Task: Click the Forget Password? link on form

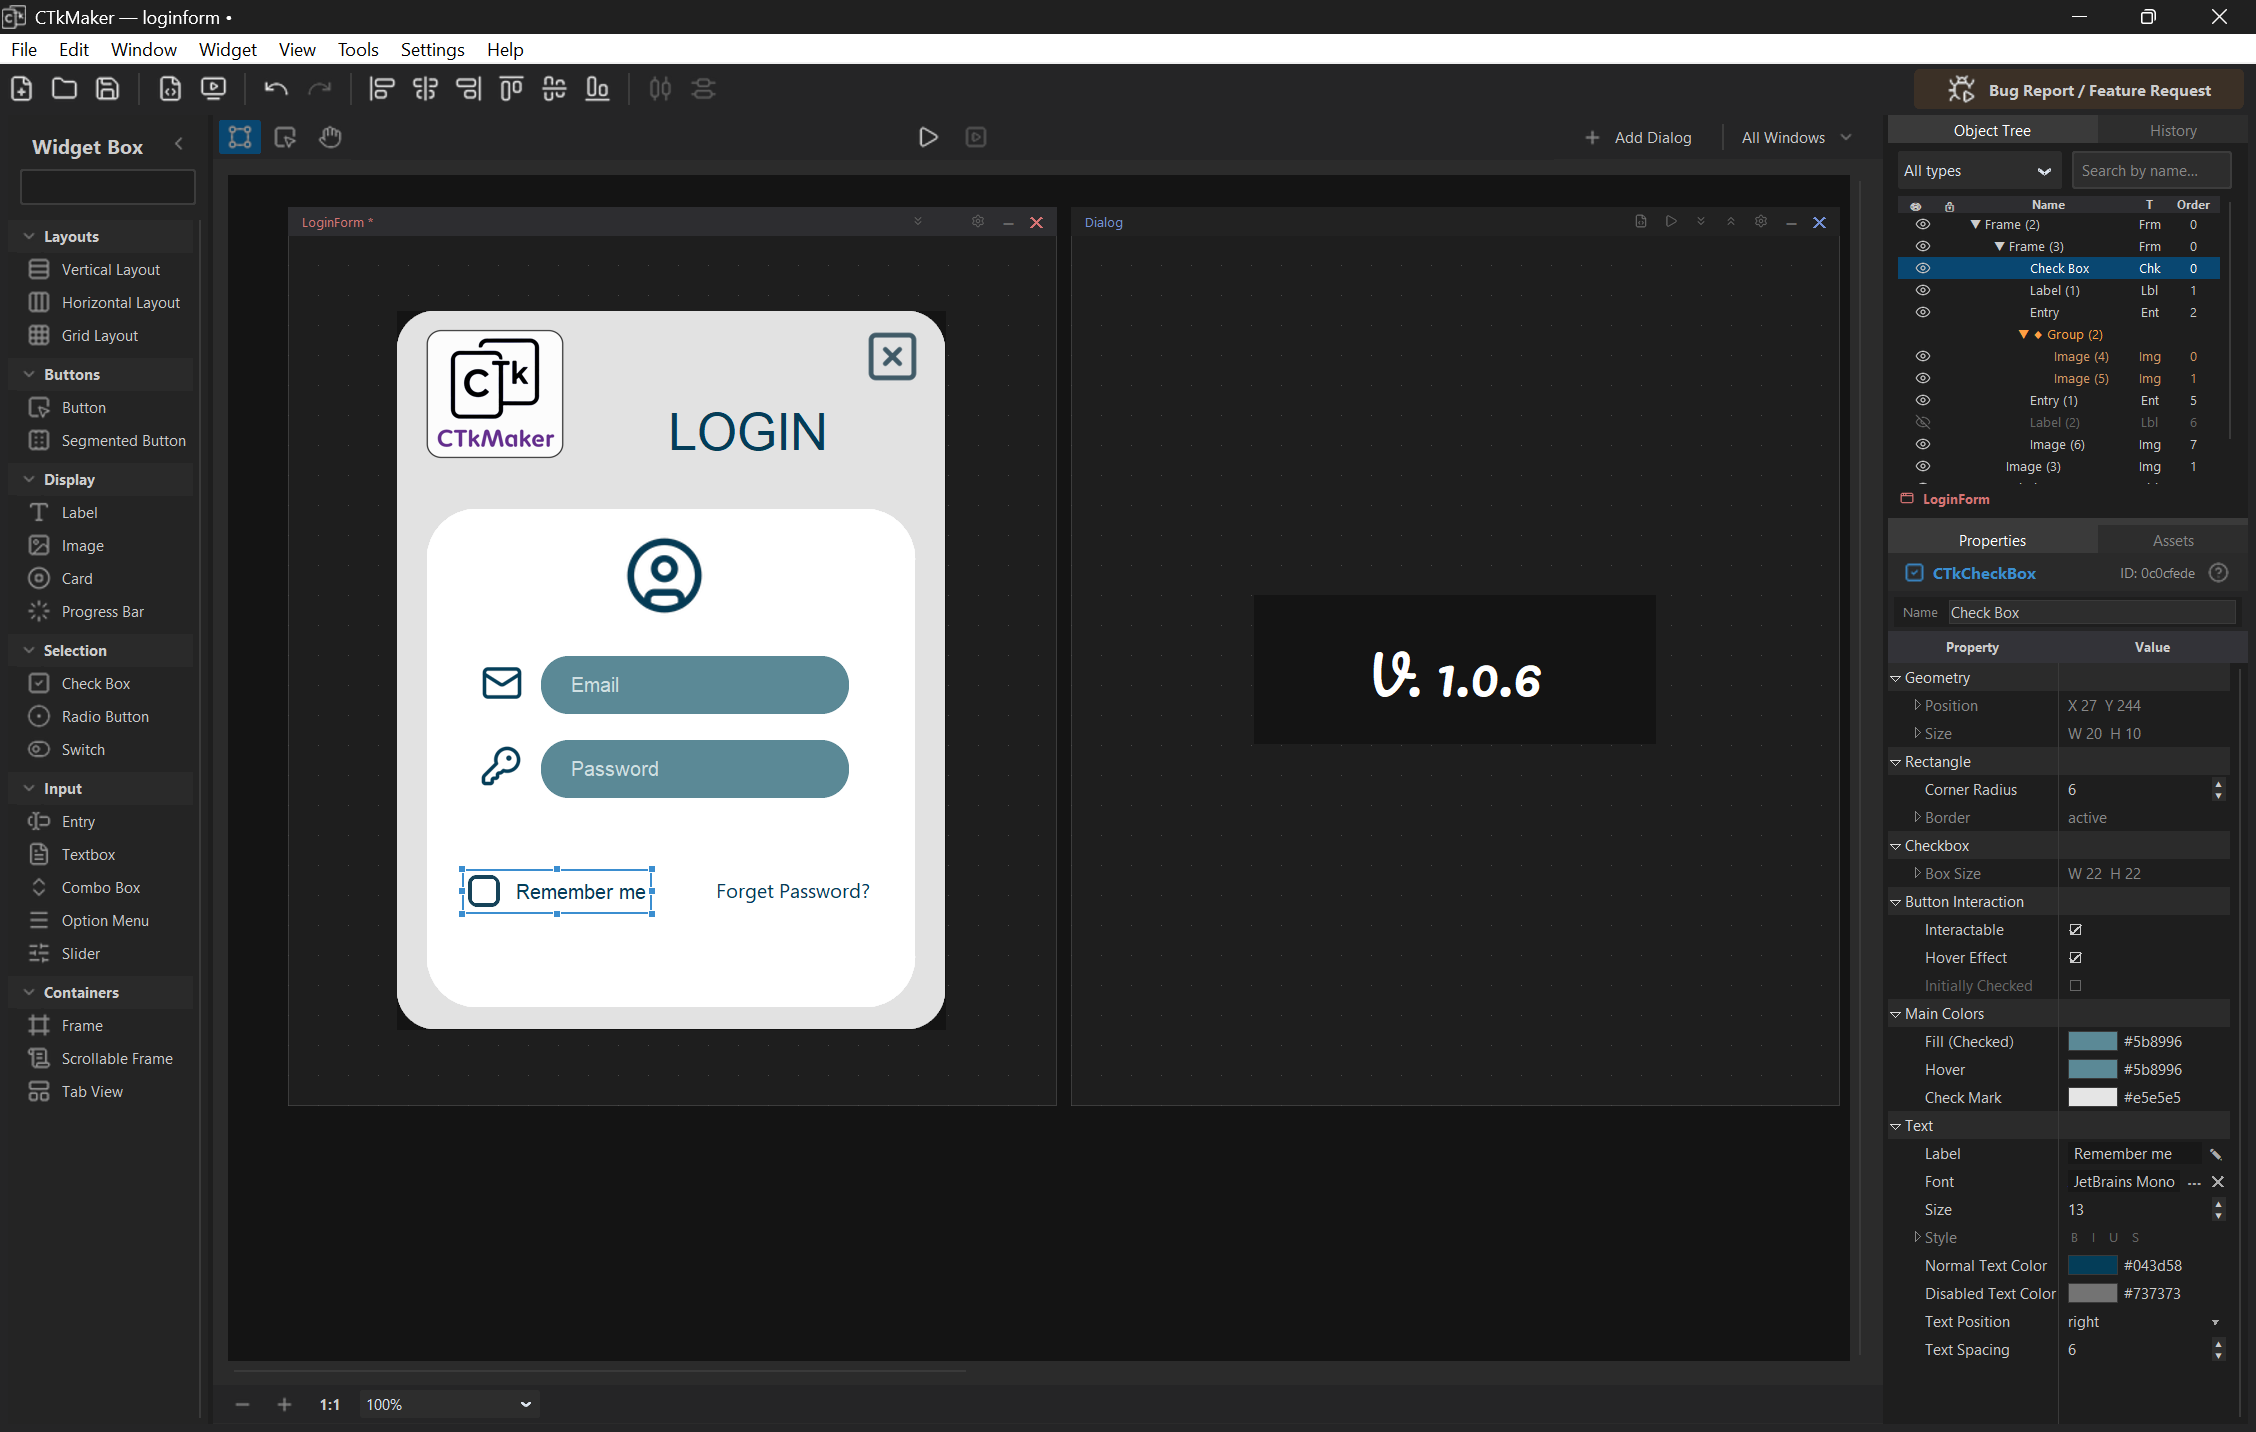Action: tap(792, 891)
